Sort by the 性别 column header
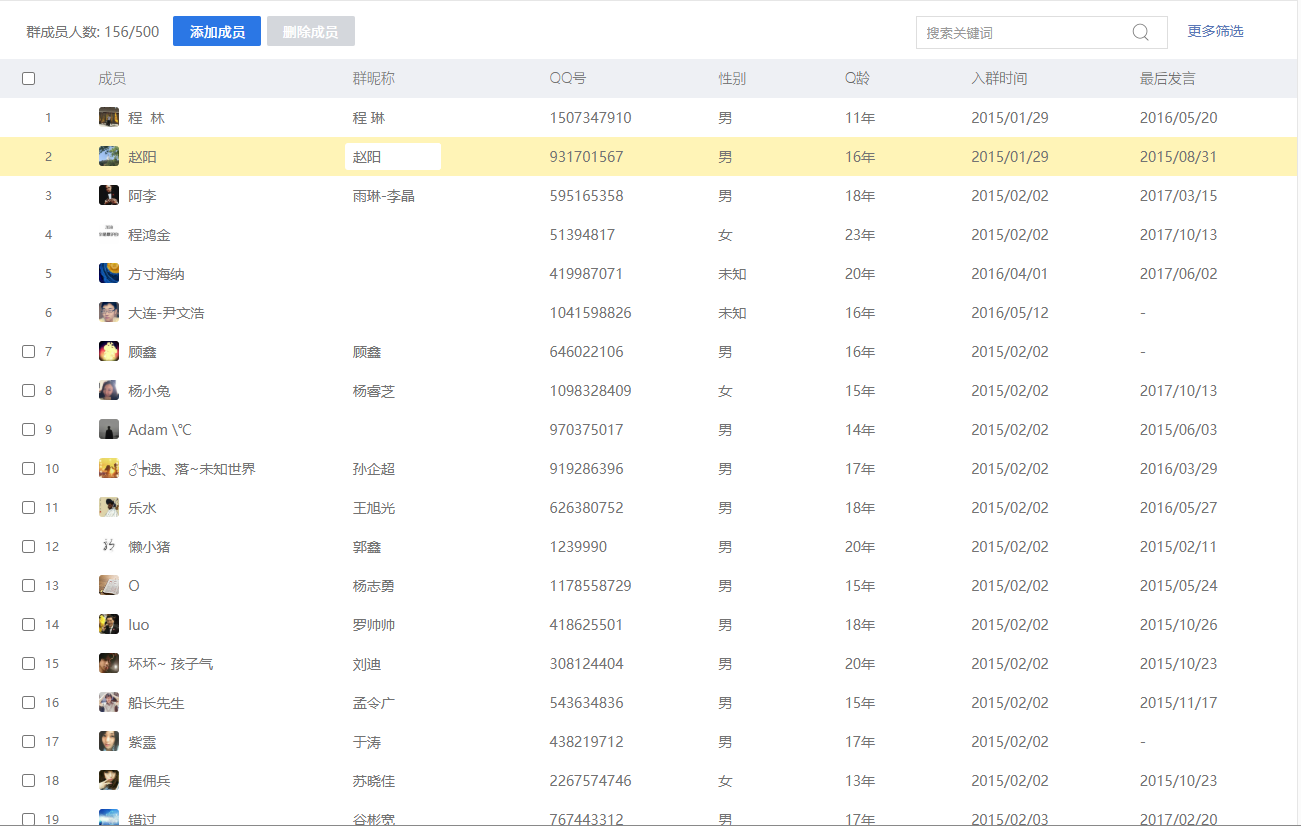Image resolution: width=1301 pixels, height=826 pixels. [732, 78]
